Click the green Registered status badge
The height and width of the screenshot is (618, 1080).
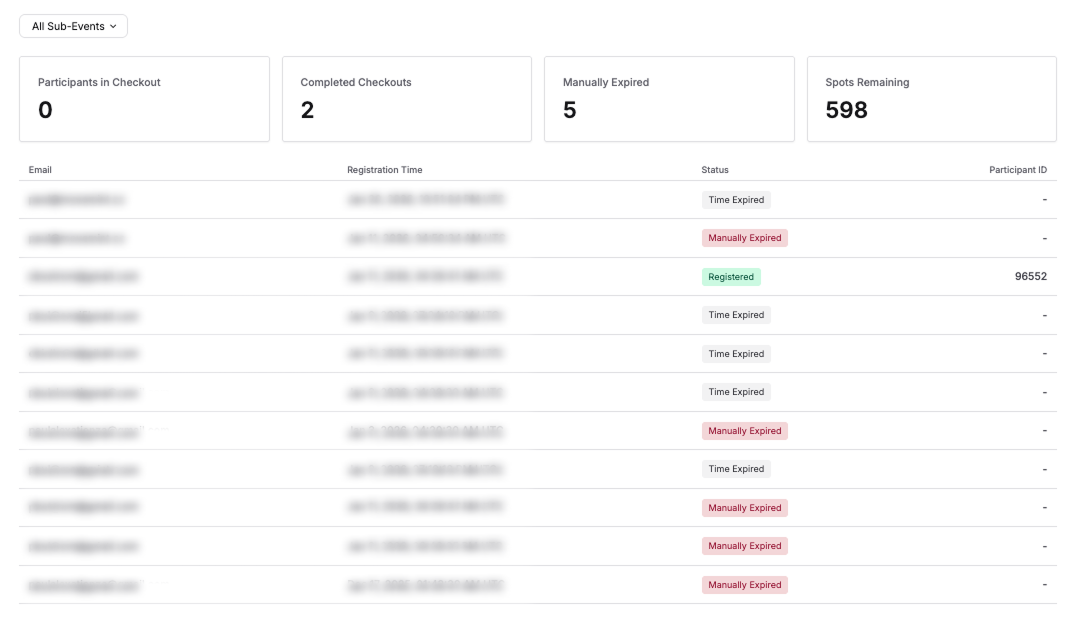tap(731, 277)
